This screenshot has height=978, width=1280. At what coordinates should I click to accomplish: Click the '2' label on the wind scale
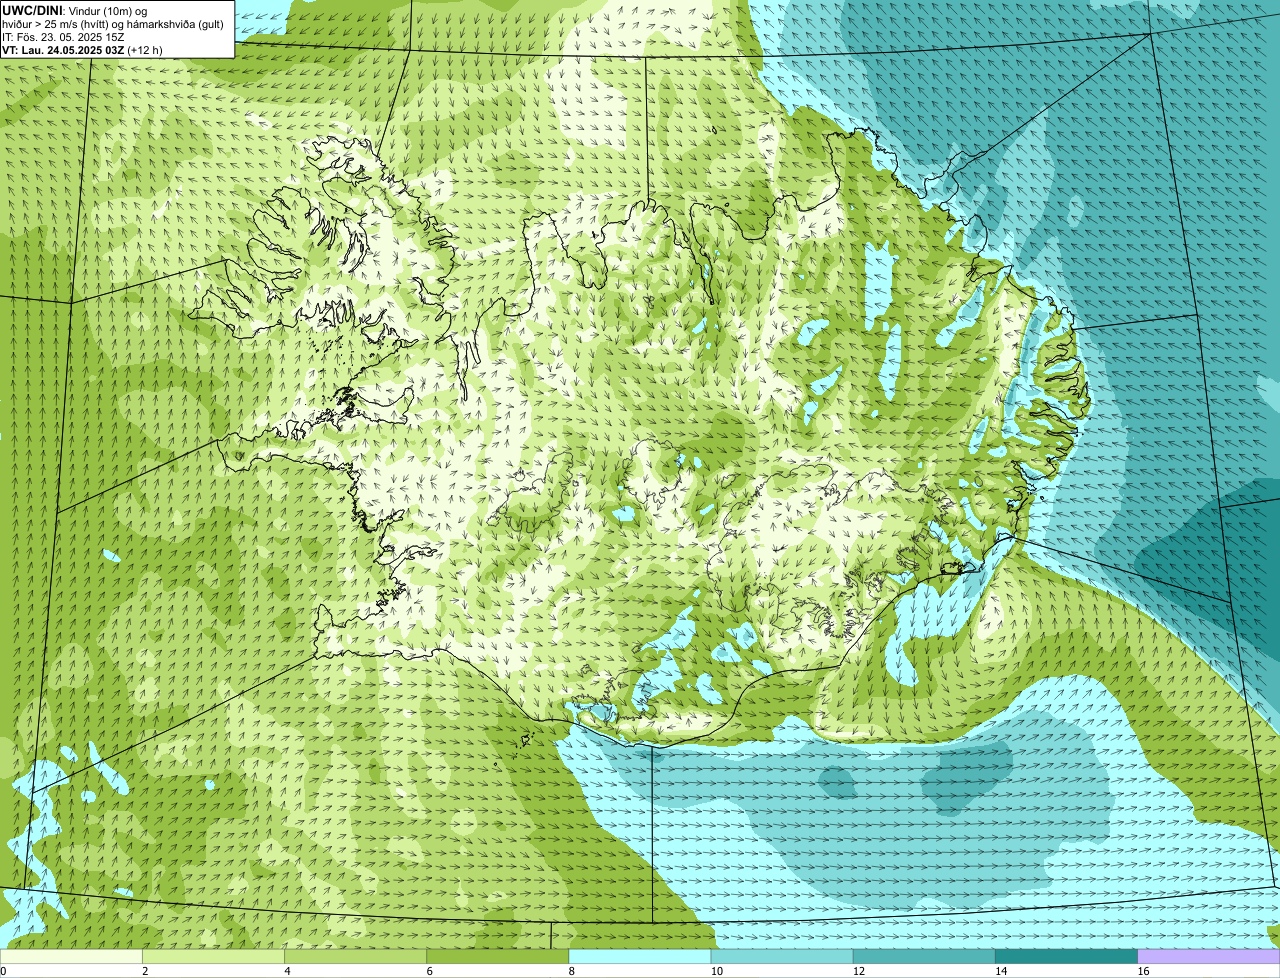tap(145, 971)
